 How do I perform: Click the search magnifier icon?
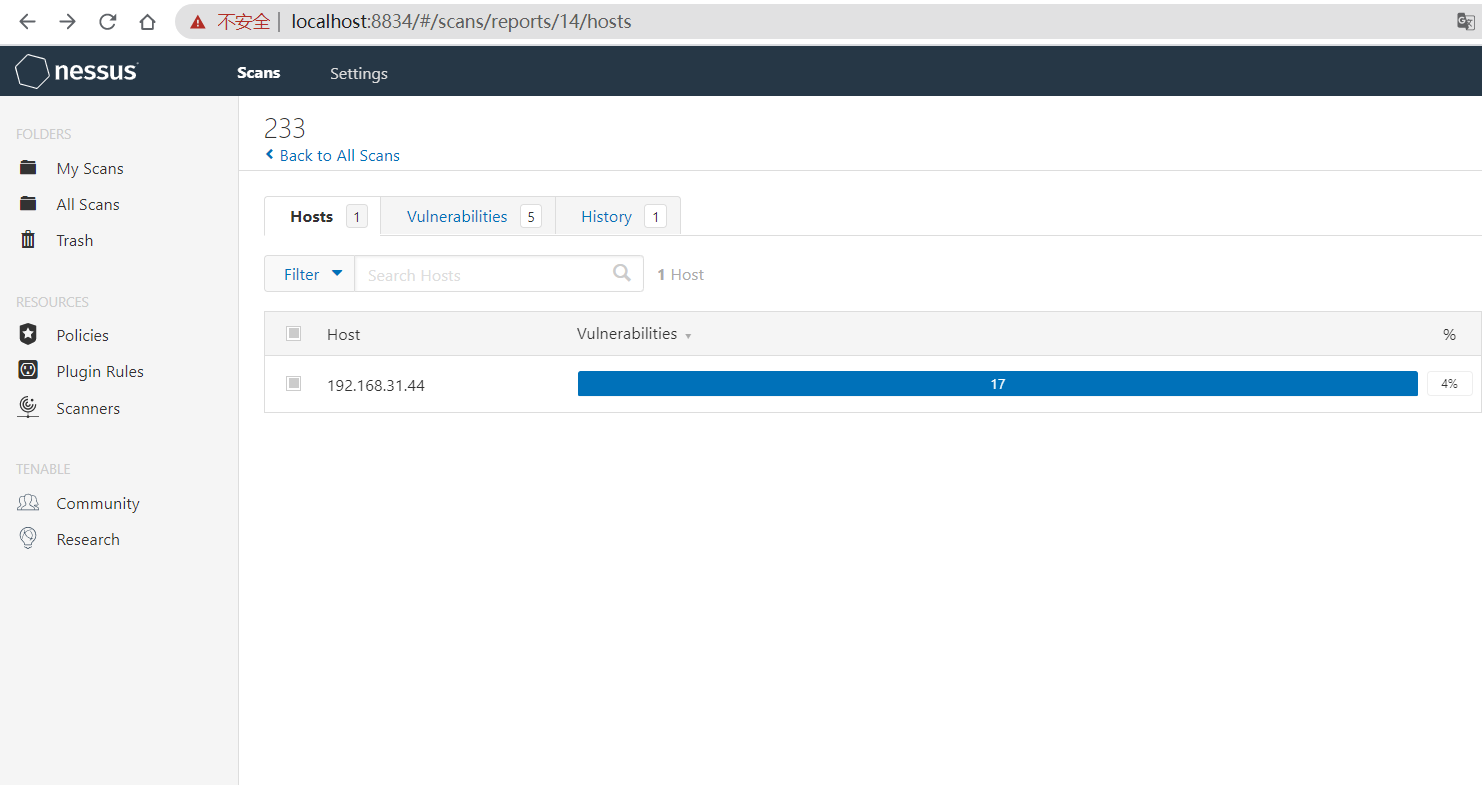(x=622, y=273)
